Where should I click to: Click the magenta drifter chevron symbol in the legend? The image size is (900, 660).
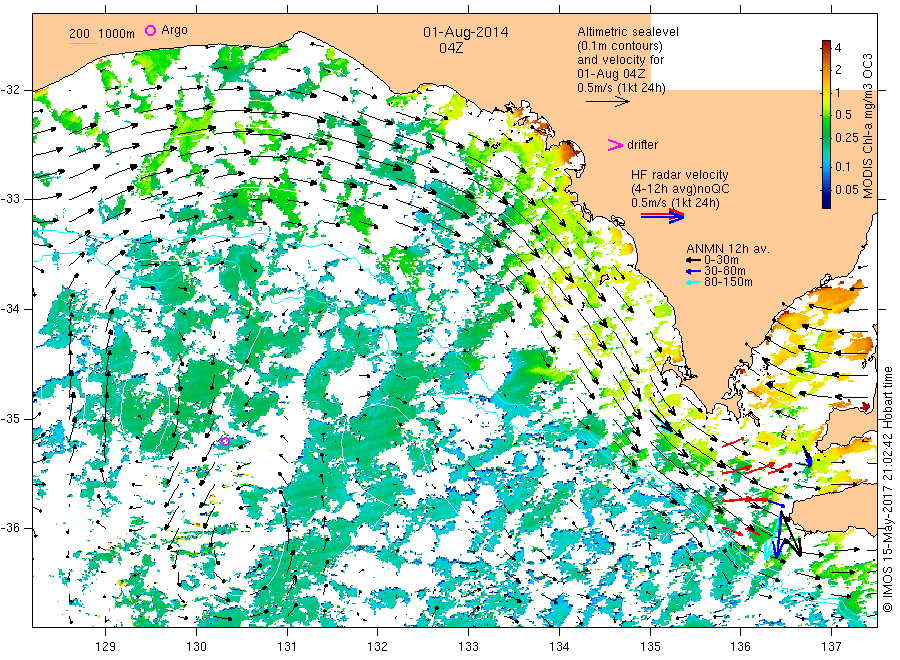tap(615, 145)
